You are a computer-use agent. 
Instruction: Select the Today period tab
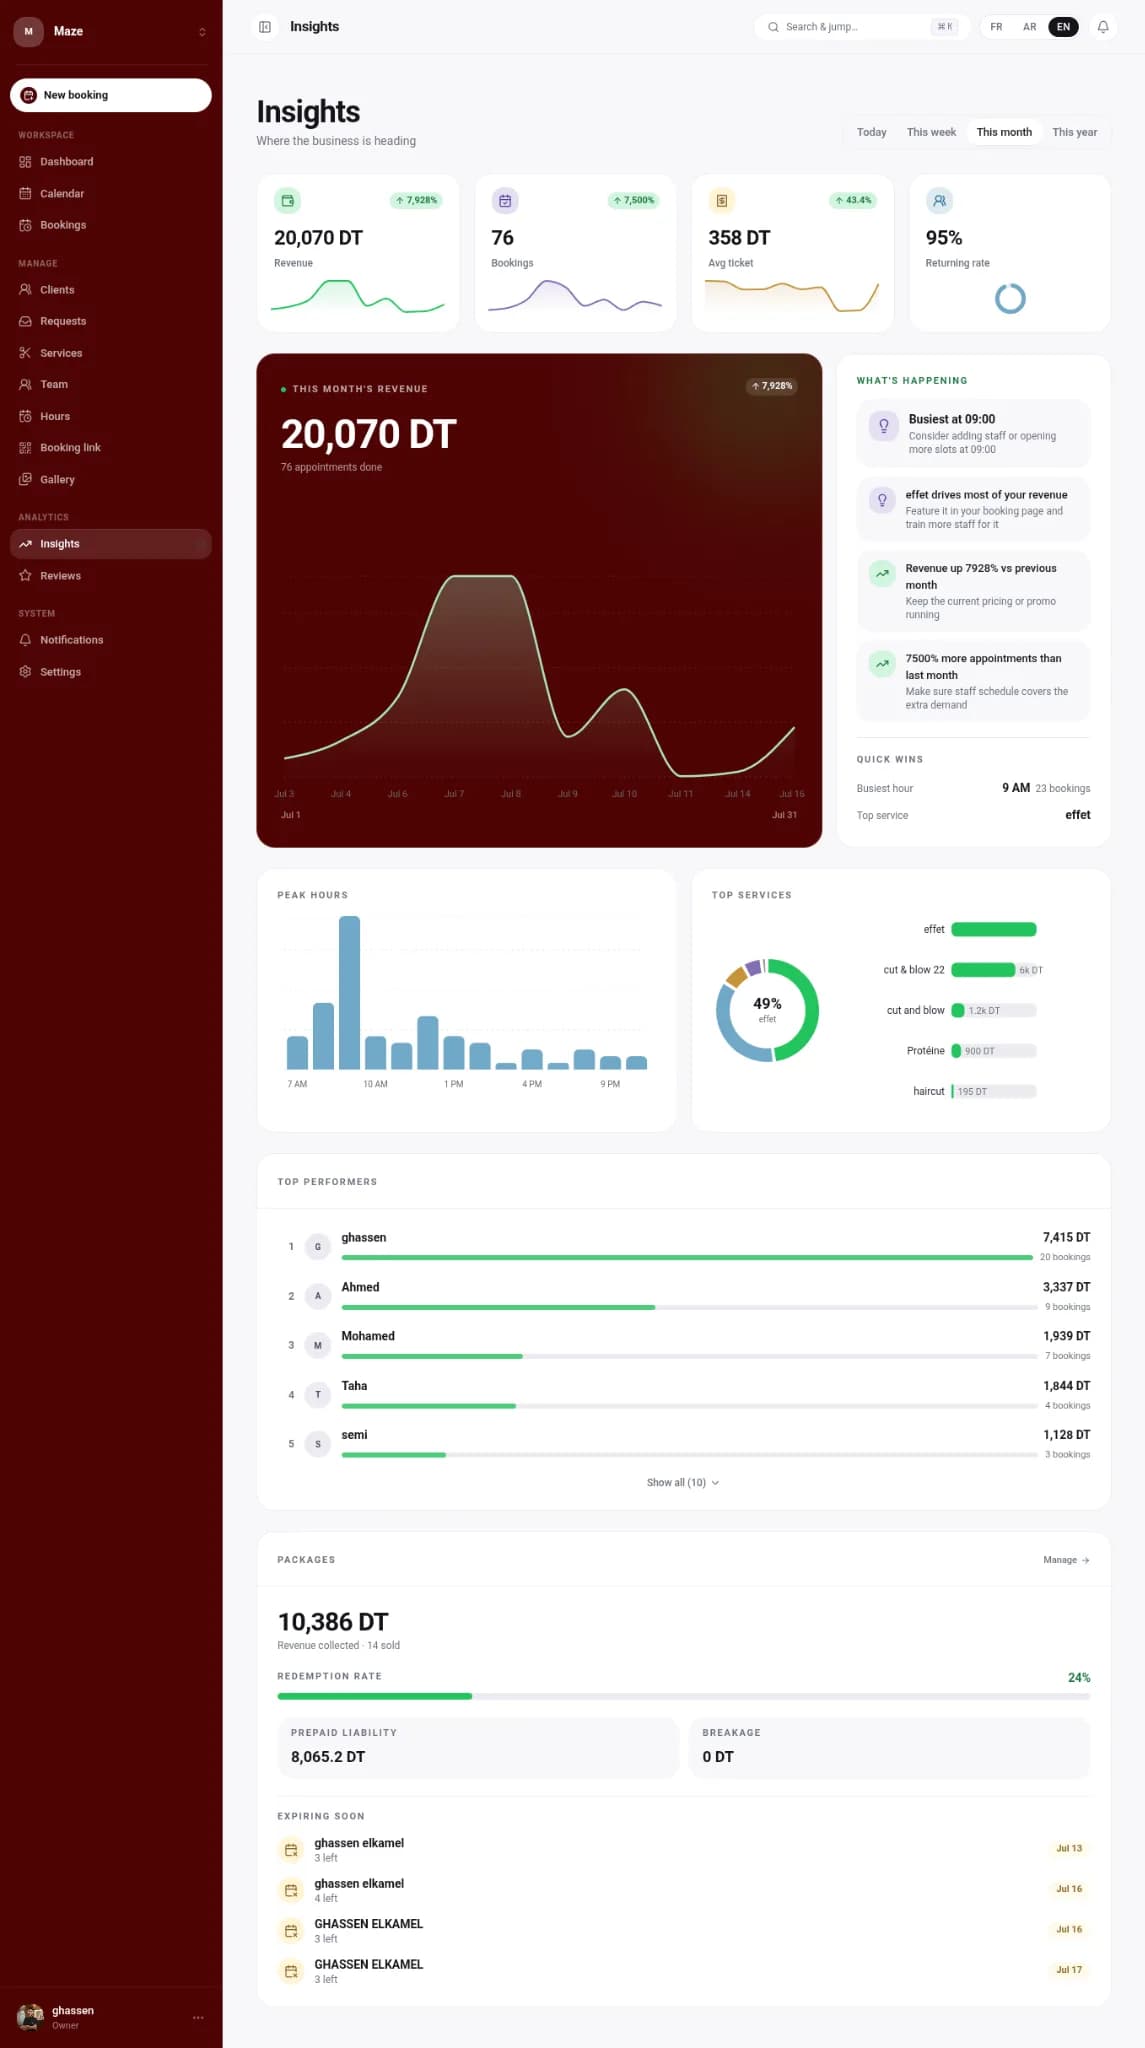[871, 132]
